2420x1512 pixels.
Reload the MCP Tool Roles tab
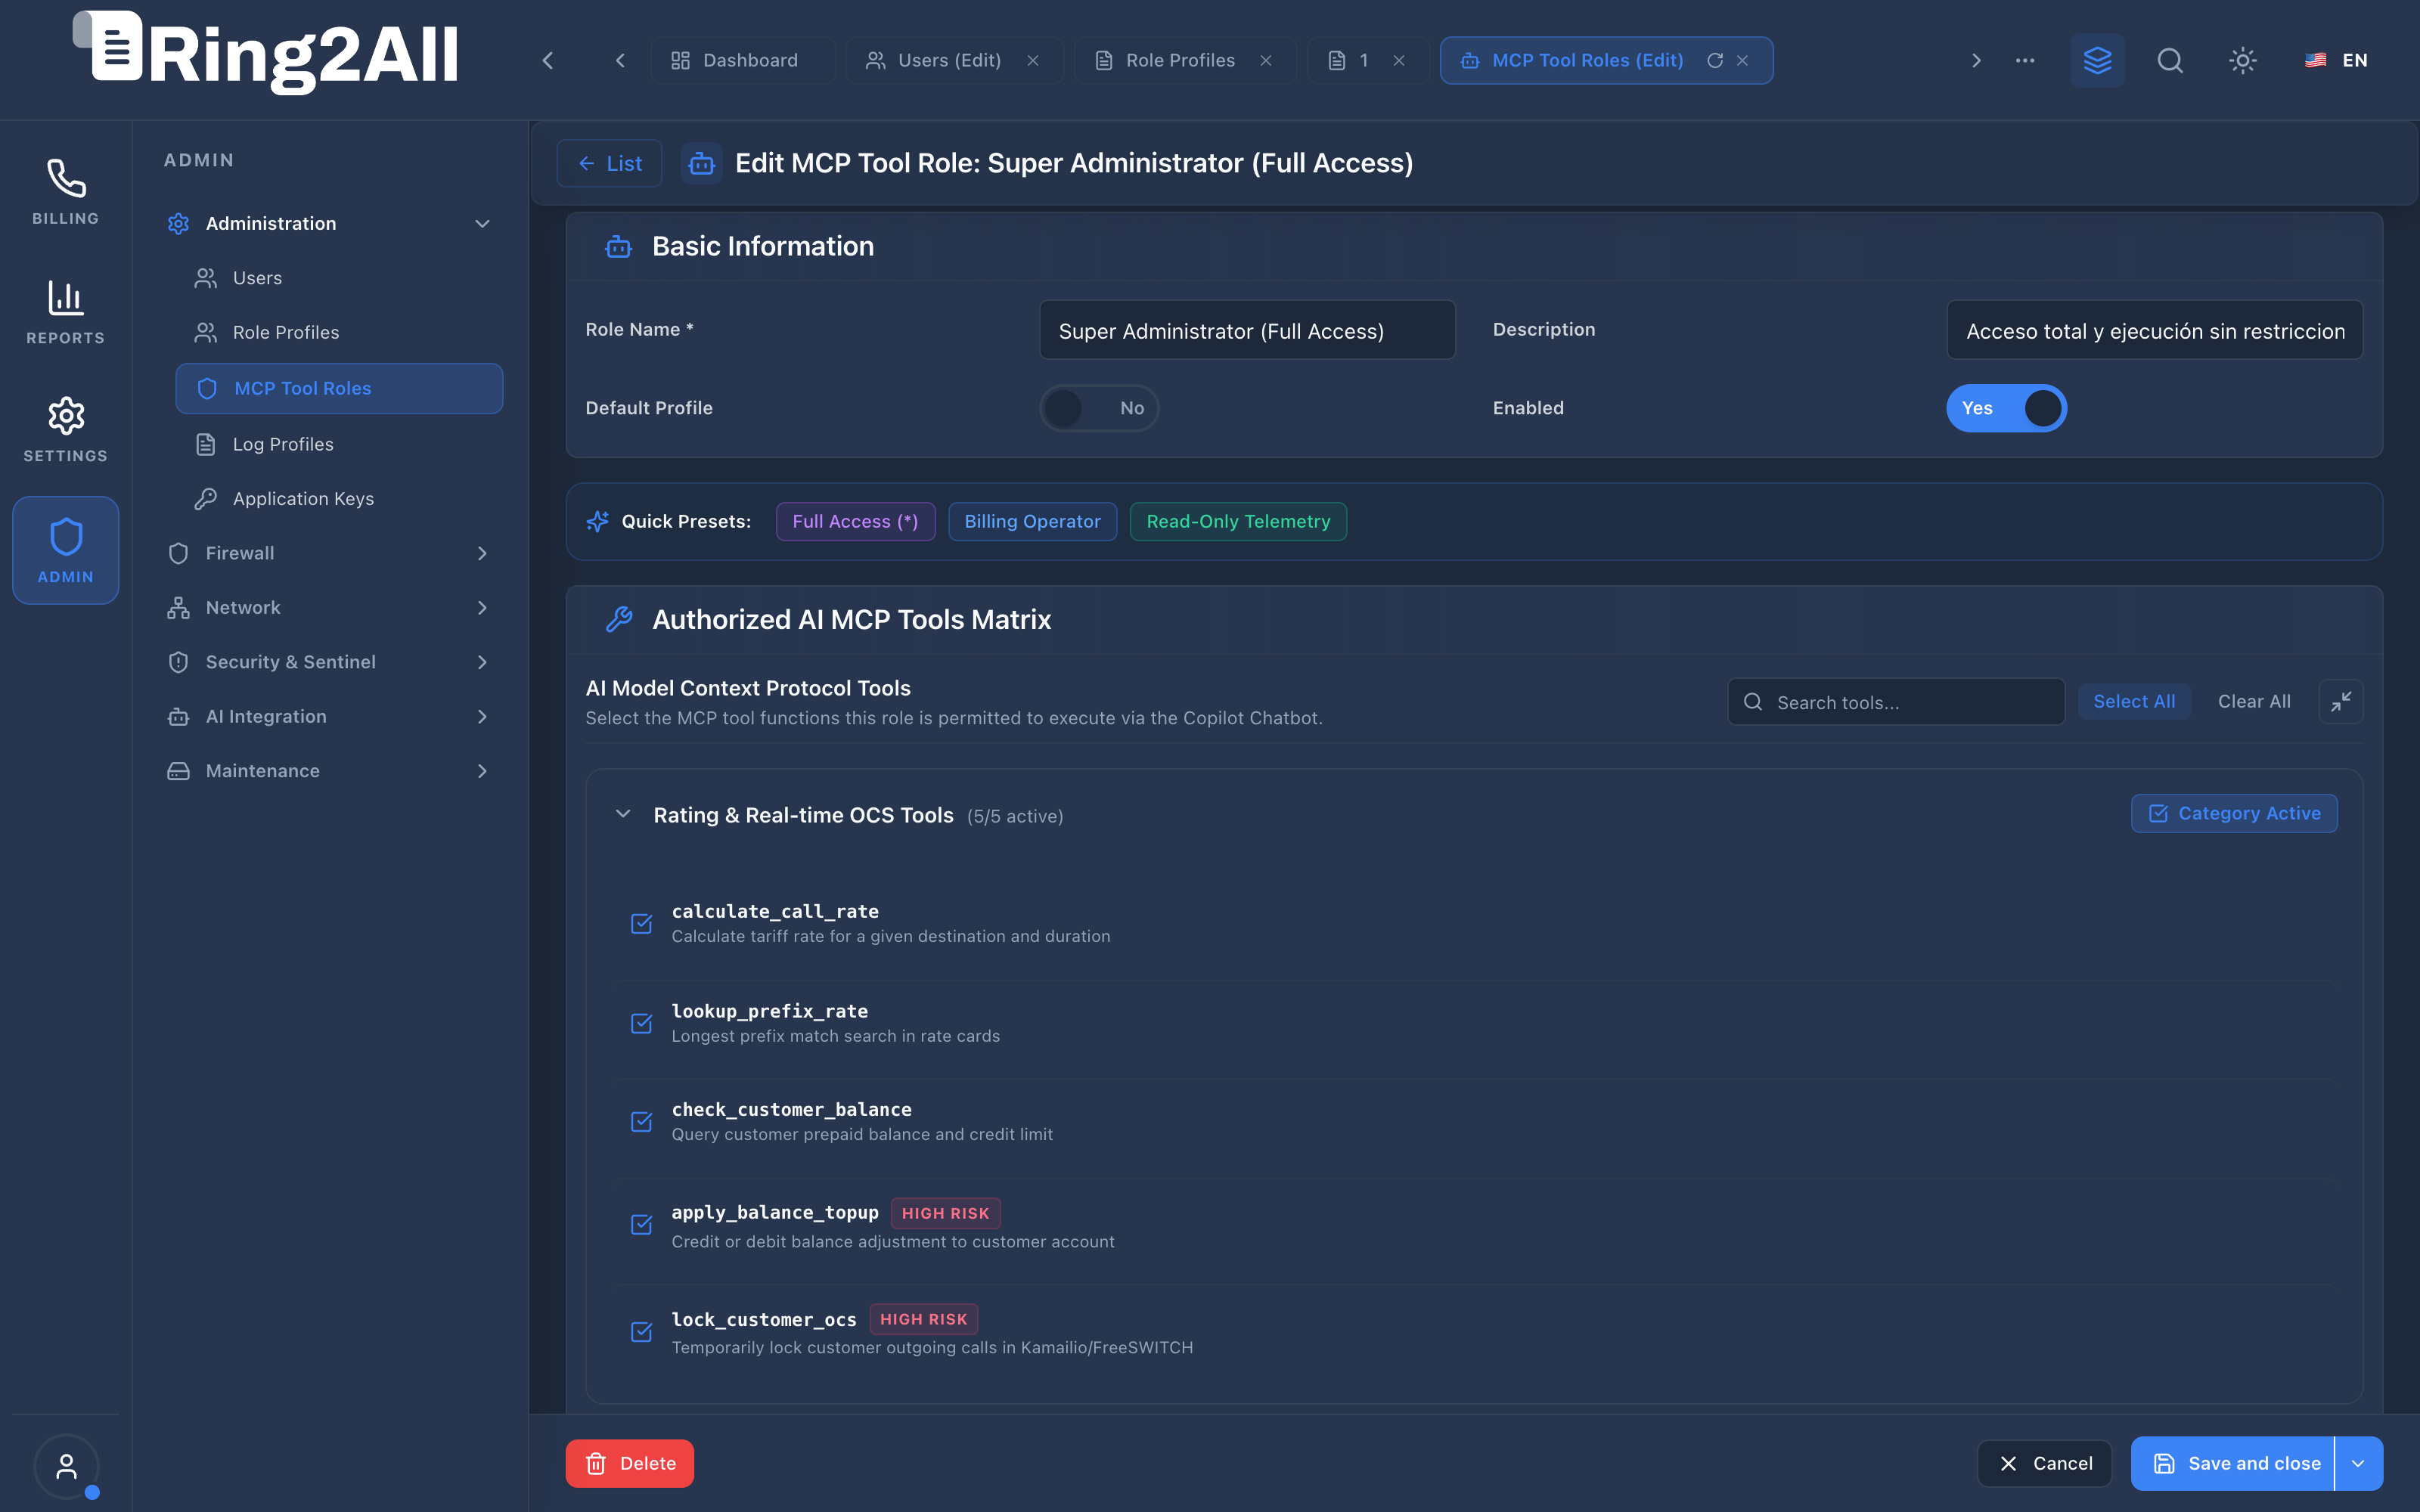[1715, 60]
